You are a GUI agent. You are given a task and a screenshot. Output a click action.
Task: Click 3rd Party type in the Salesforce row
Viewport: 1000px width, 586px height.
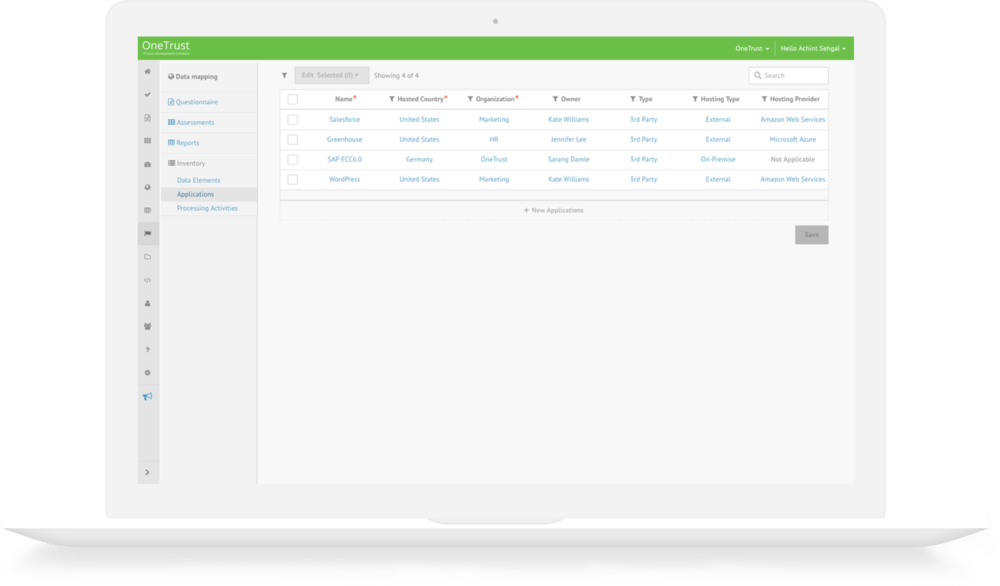click(643, 119)
